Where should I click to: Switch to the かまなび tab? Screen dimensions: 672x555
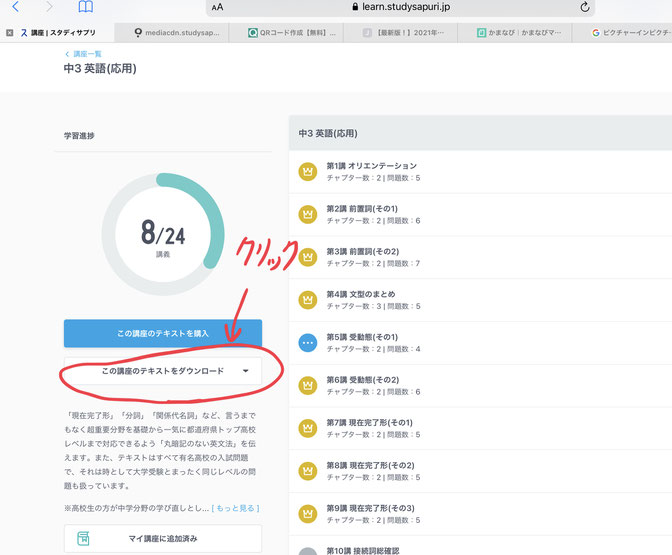click(x=519, y=33)
